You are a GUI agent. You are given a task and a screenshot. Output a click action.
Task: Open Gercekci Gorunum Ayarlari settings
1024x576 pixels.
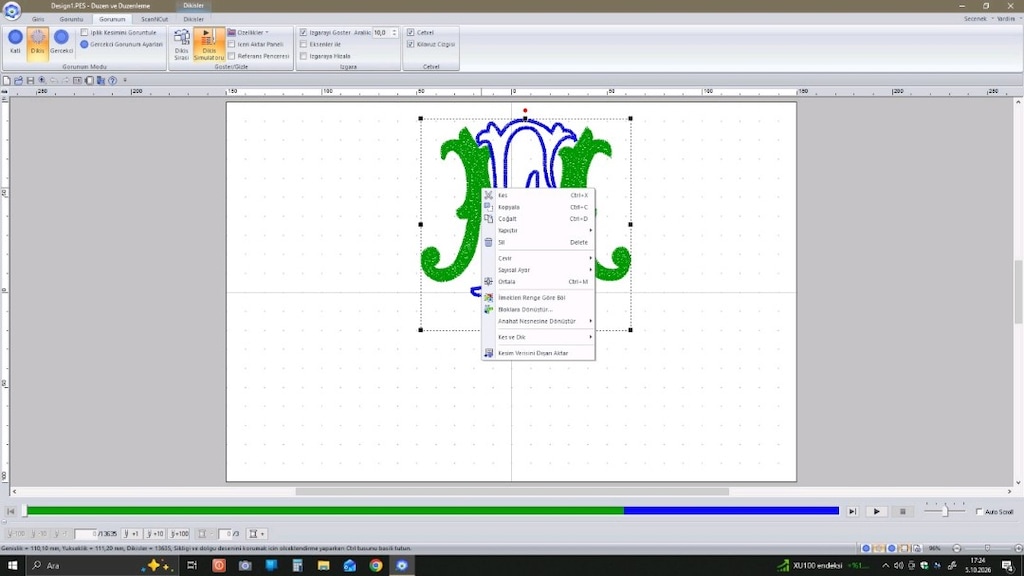pos(121,44)
